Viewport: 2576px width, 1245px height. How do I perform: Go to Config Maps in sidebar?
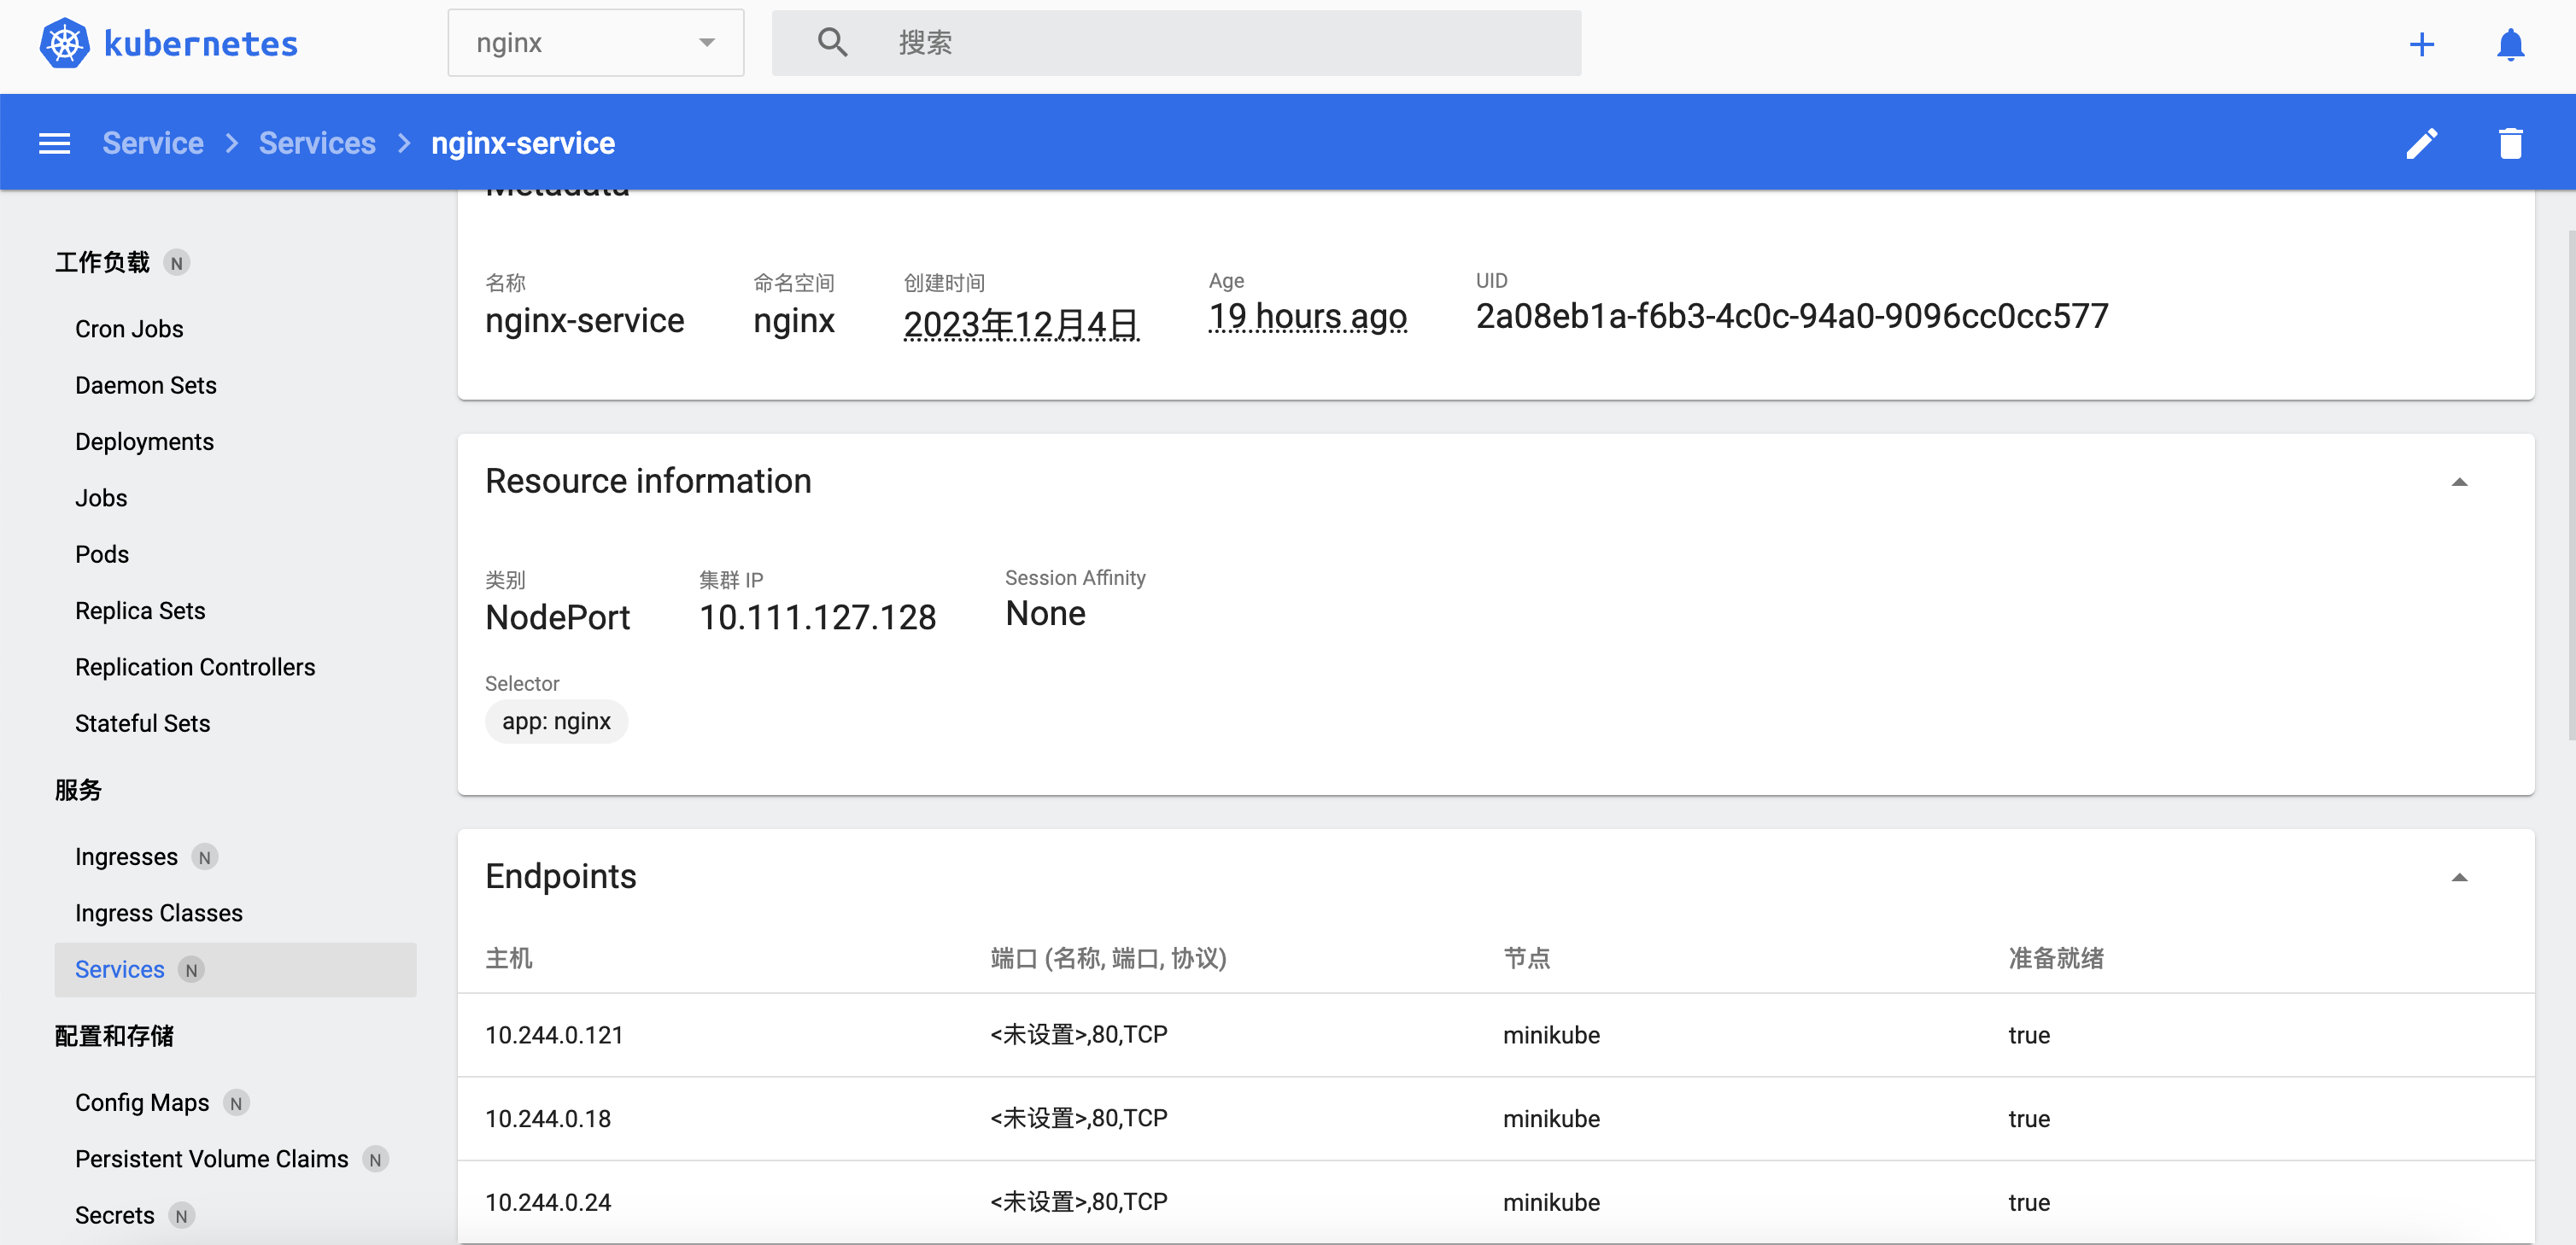click(x=142, y=1102)
